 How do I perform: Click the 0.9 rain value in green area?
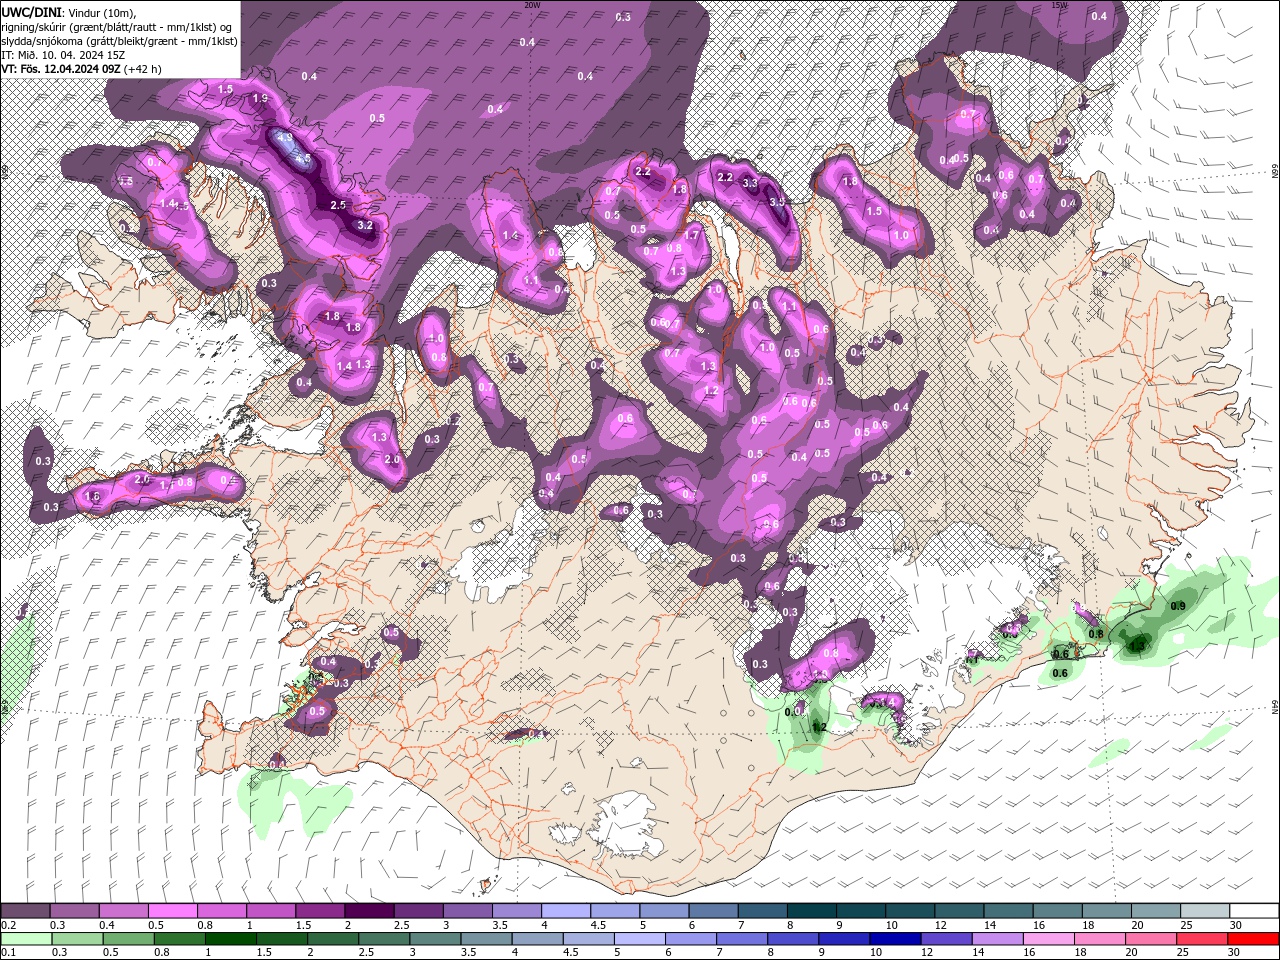coord(1178,606)
